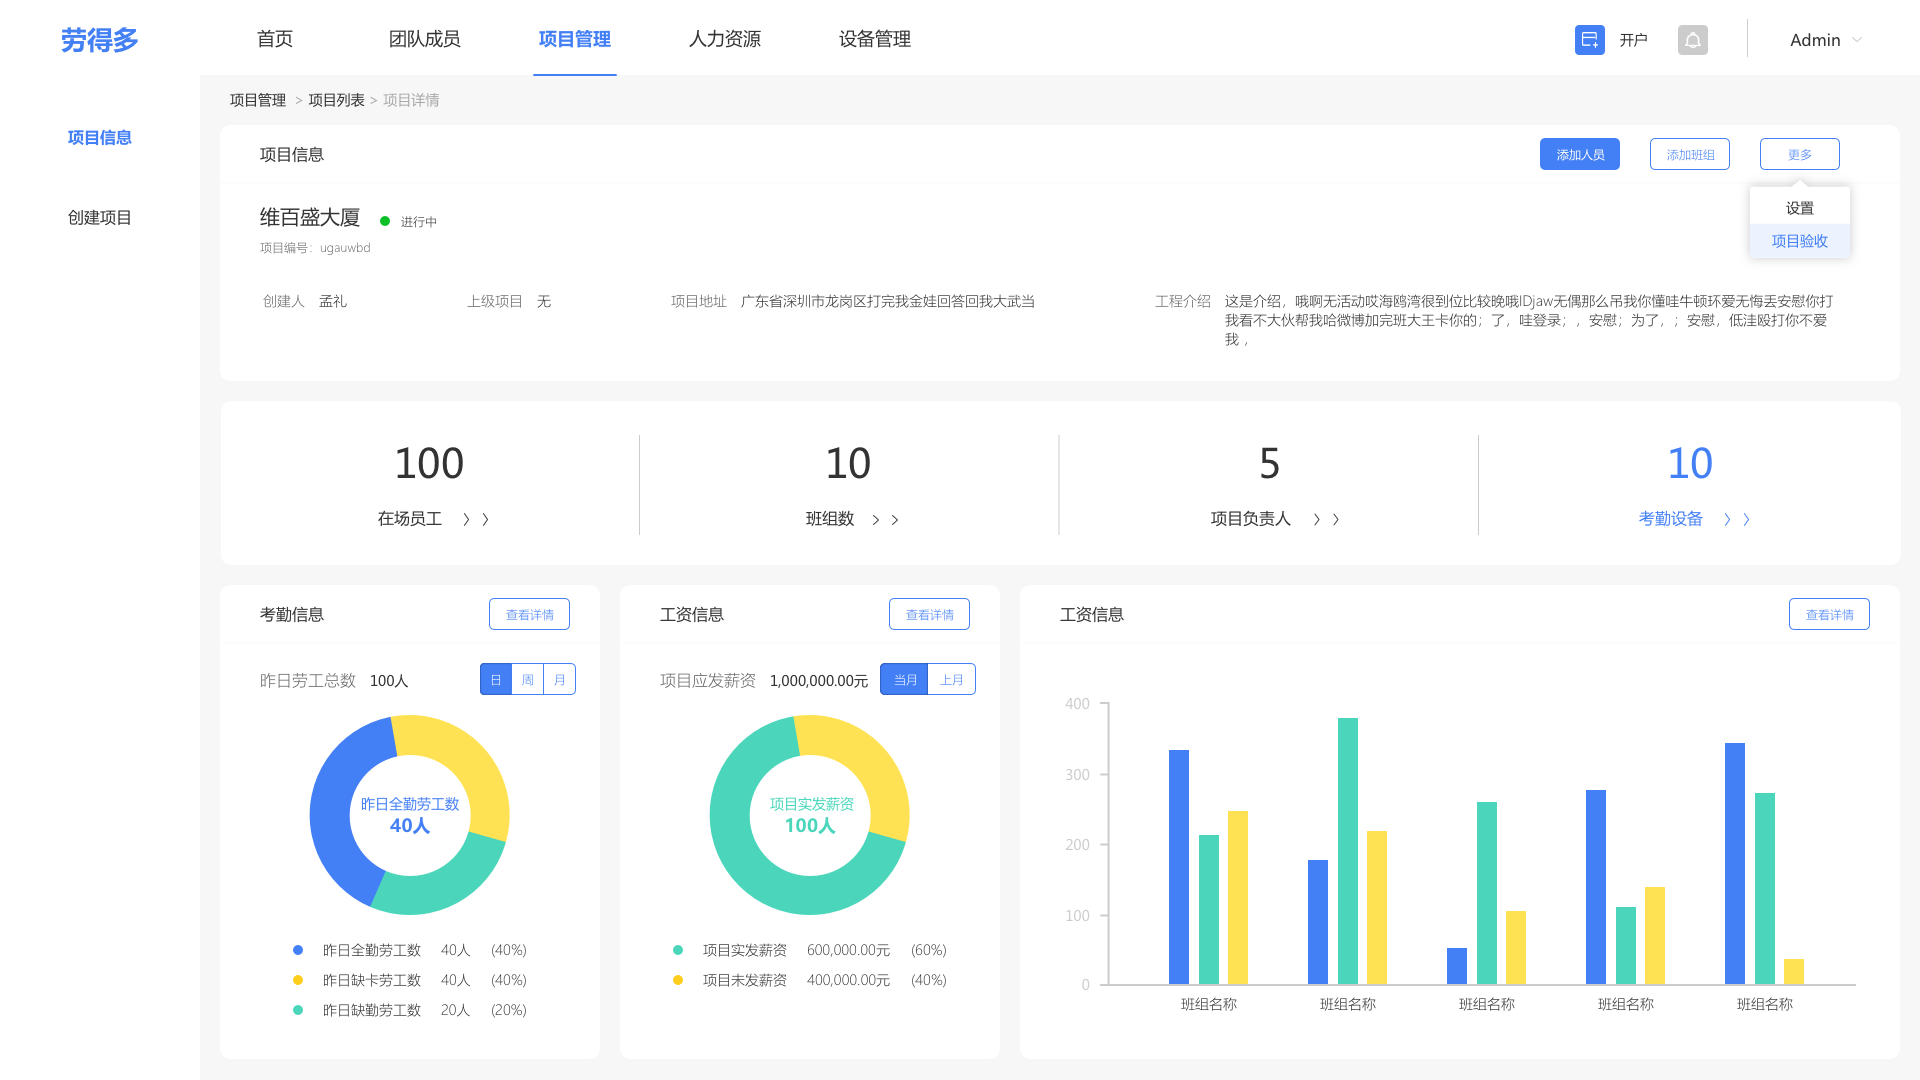View details of the bar chart 工资信息 card
The height and width of the screenshot is (1080, 1920).
(1829, 614)
